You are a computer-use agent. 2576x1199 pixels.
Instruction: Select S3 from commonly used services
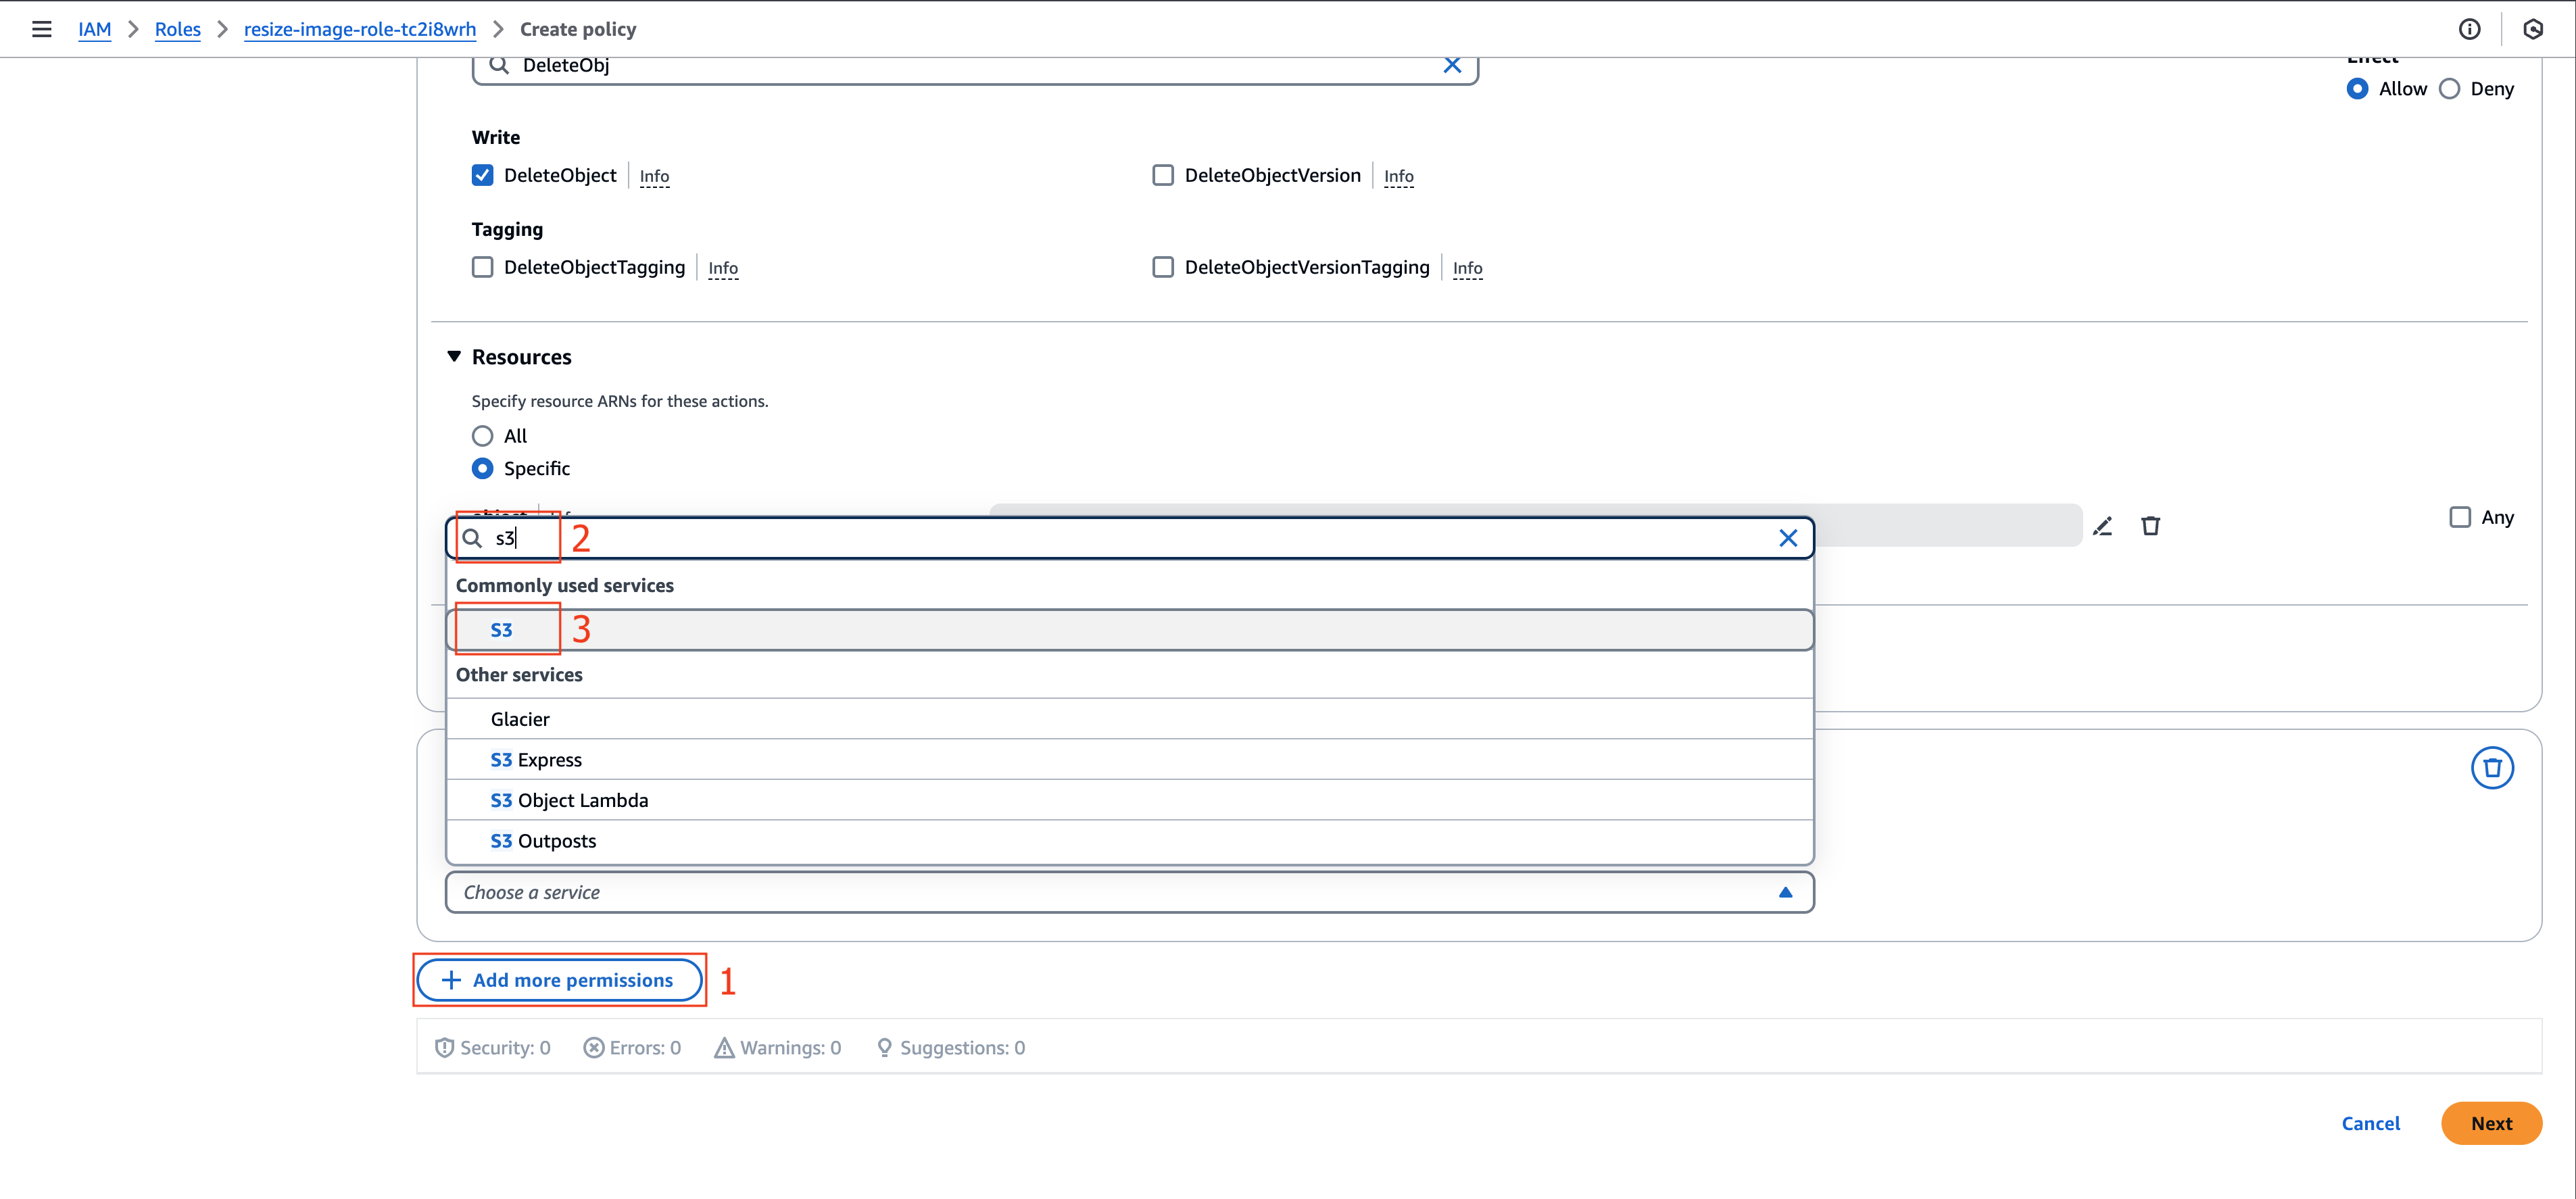pyautogui.click(x=501, y=629)
